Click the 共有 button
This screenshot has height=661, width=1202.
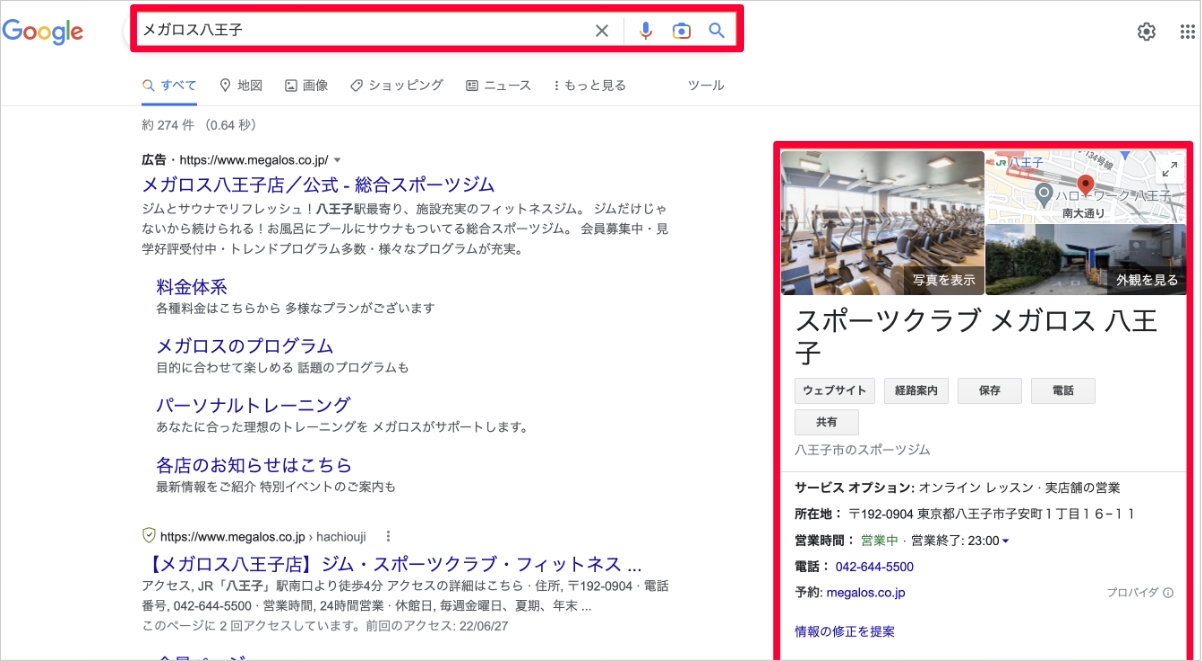click(827, 423)
